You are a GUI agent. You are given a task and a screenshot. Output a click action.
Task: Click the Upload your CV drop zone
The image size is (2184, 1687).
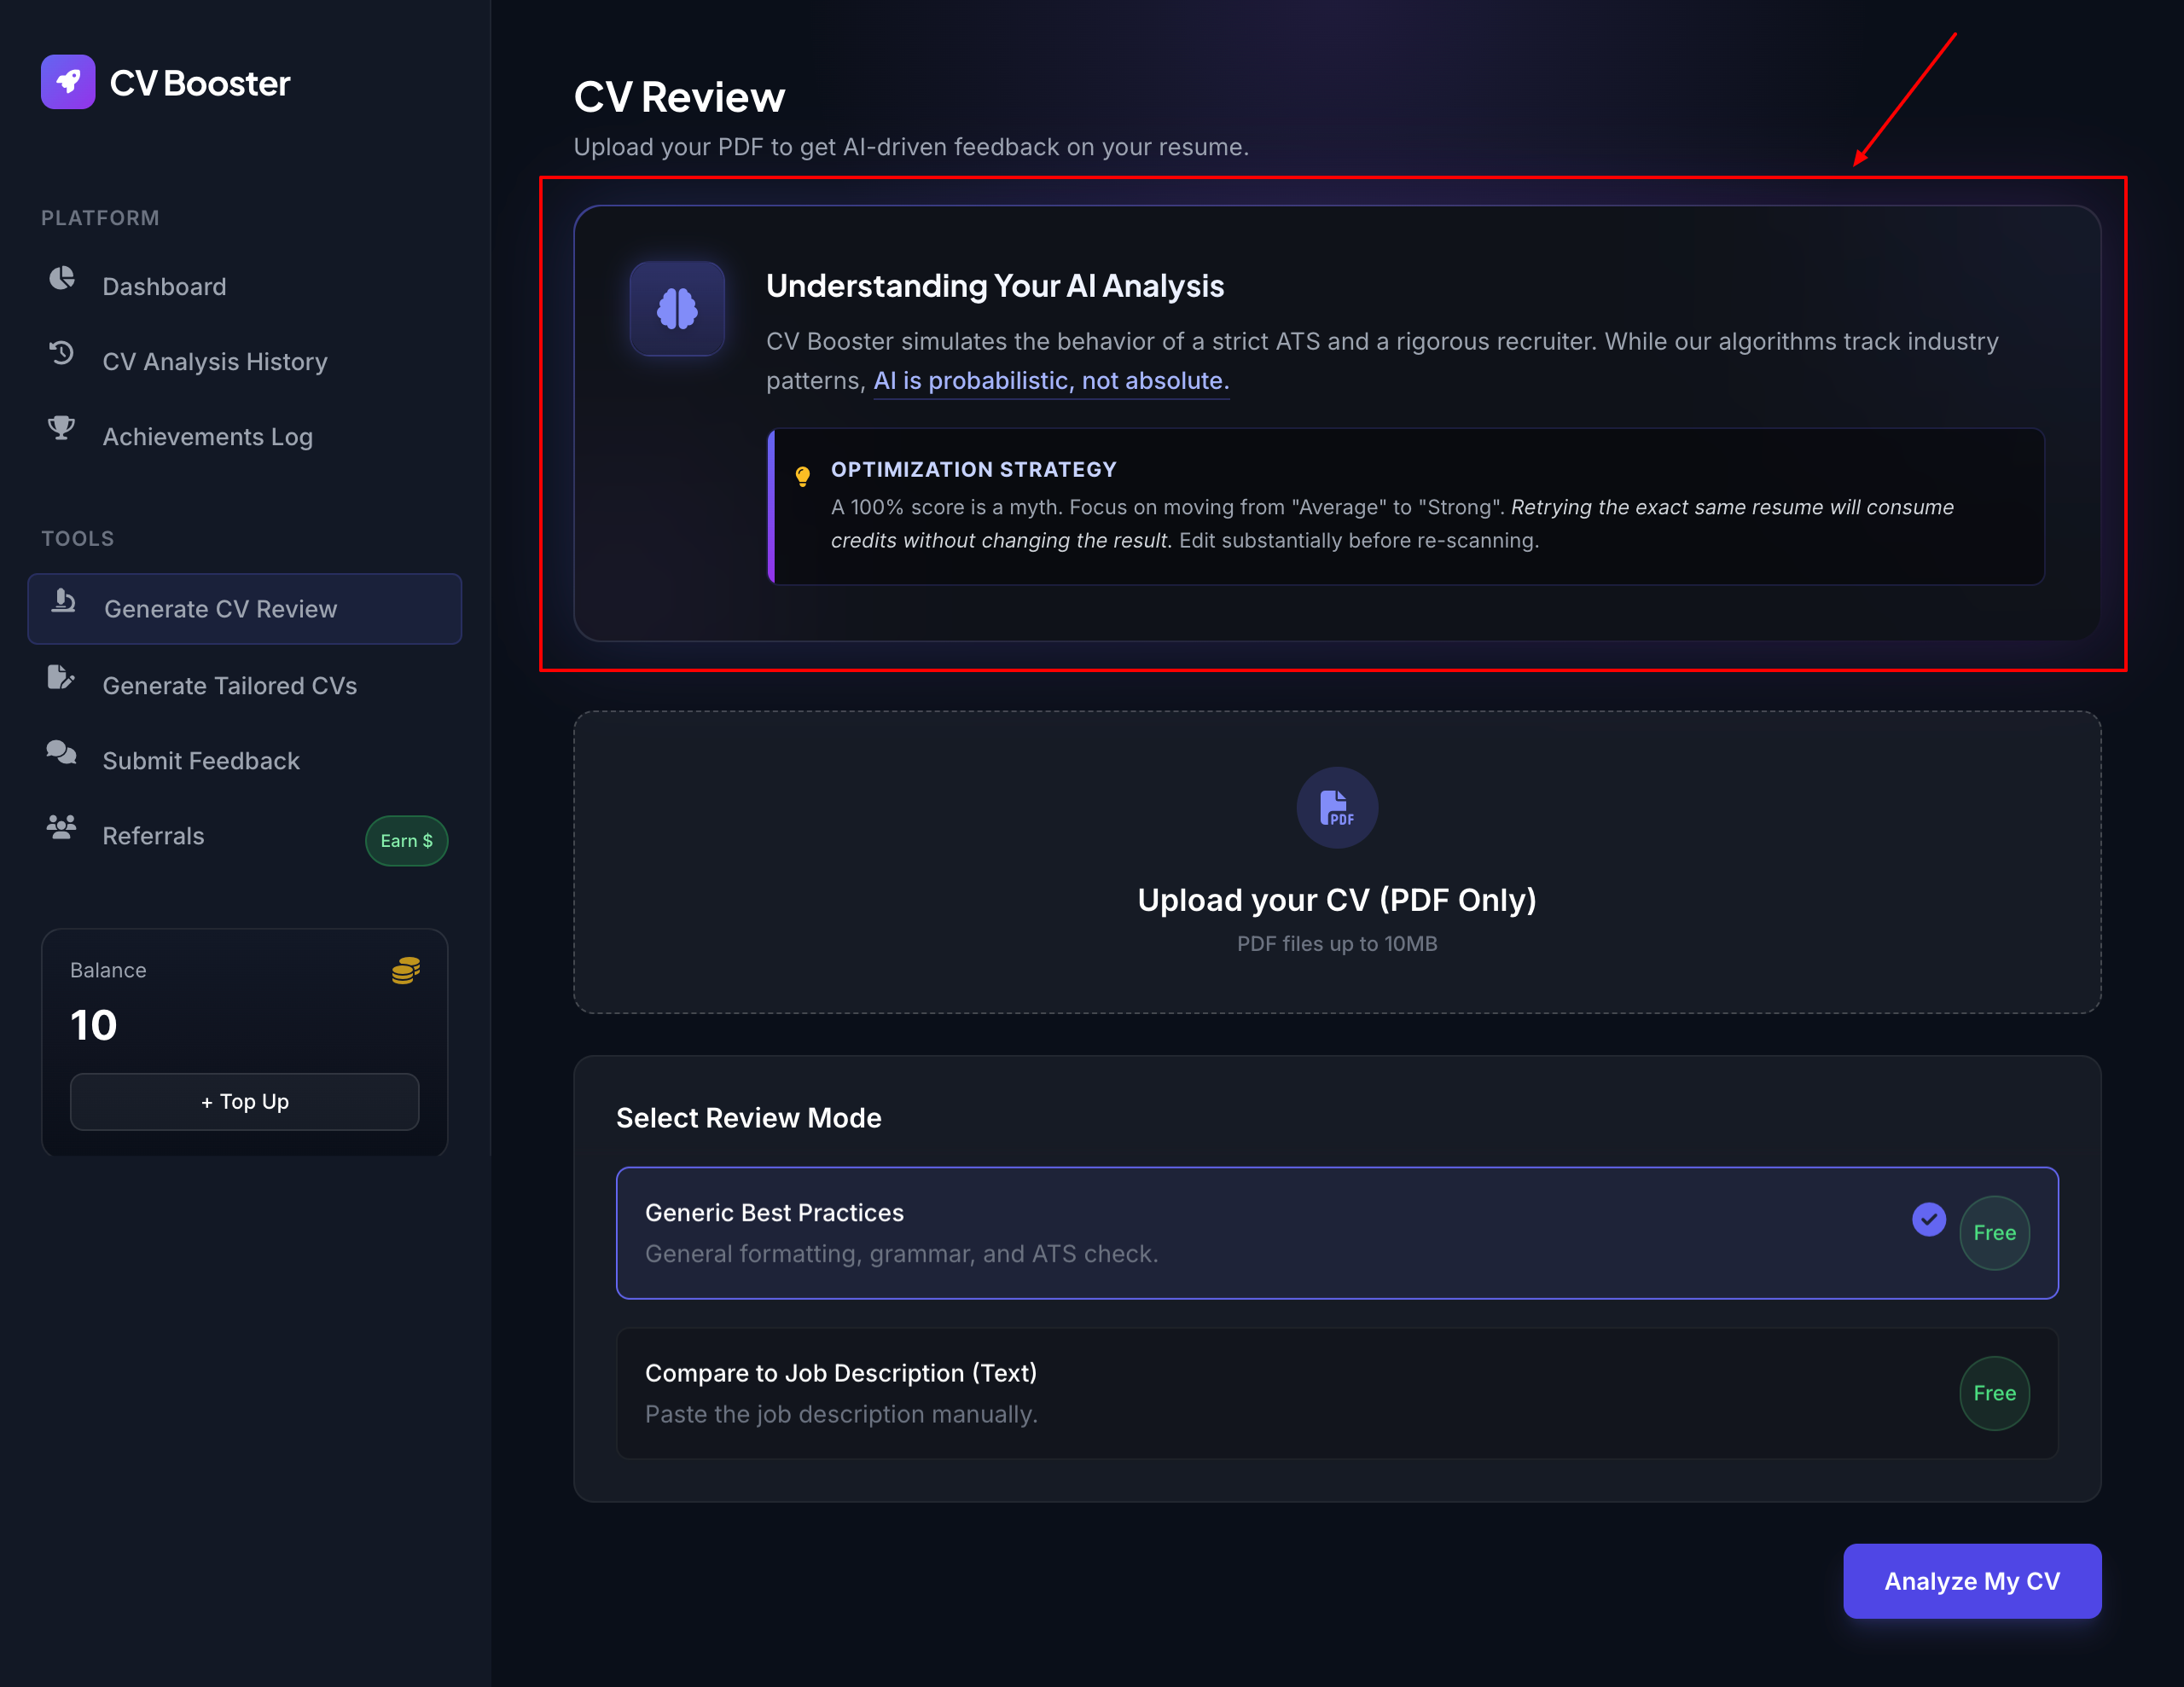tap(1337, 862)
